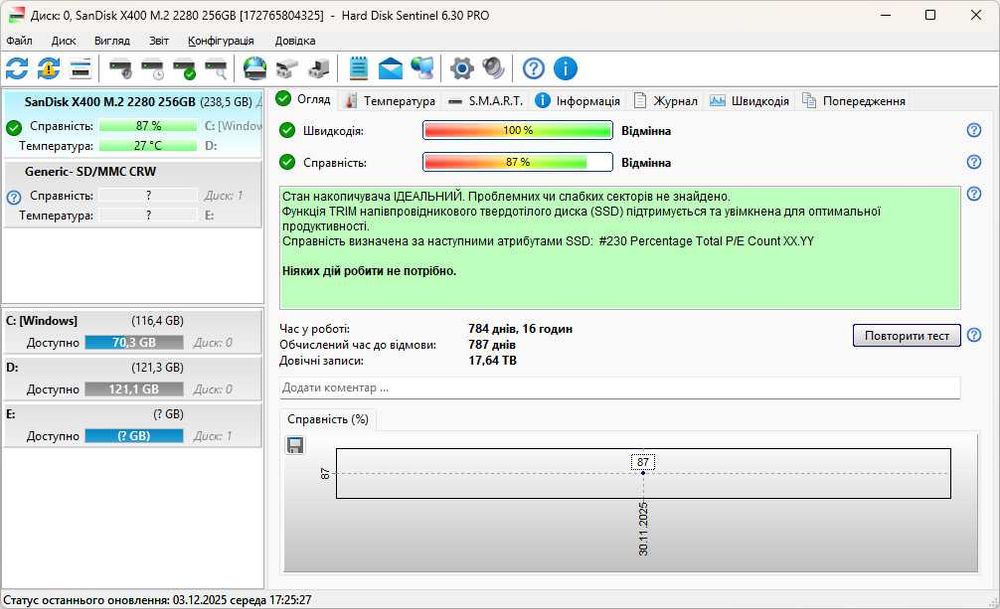Click the Повторити тест button
This screenshot has height=609, width=1000.
coord(906,335)
